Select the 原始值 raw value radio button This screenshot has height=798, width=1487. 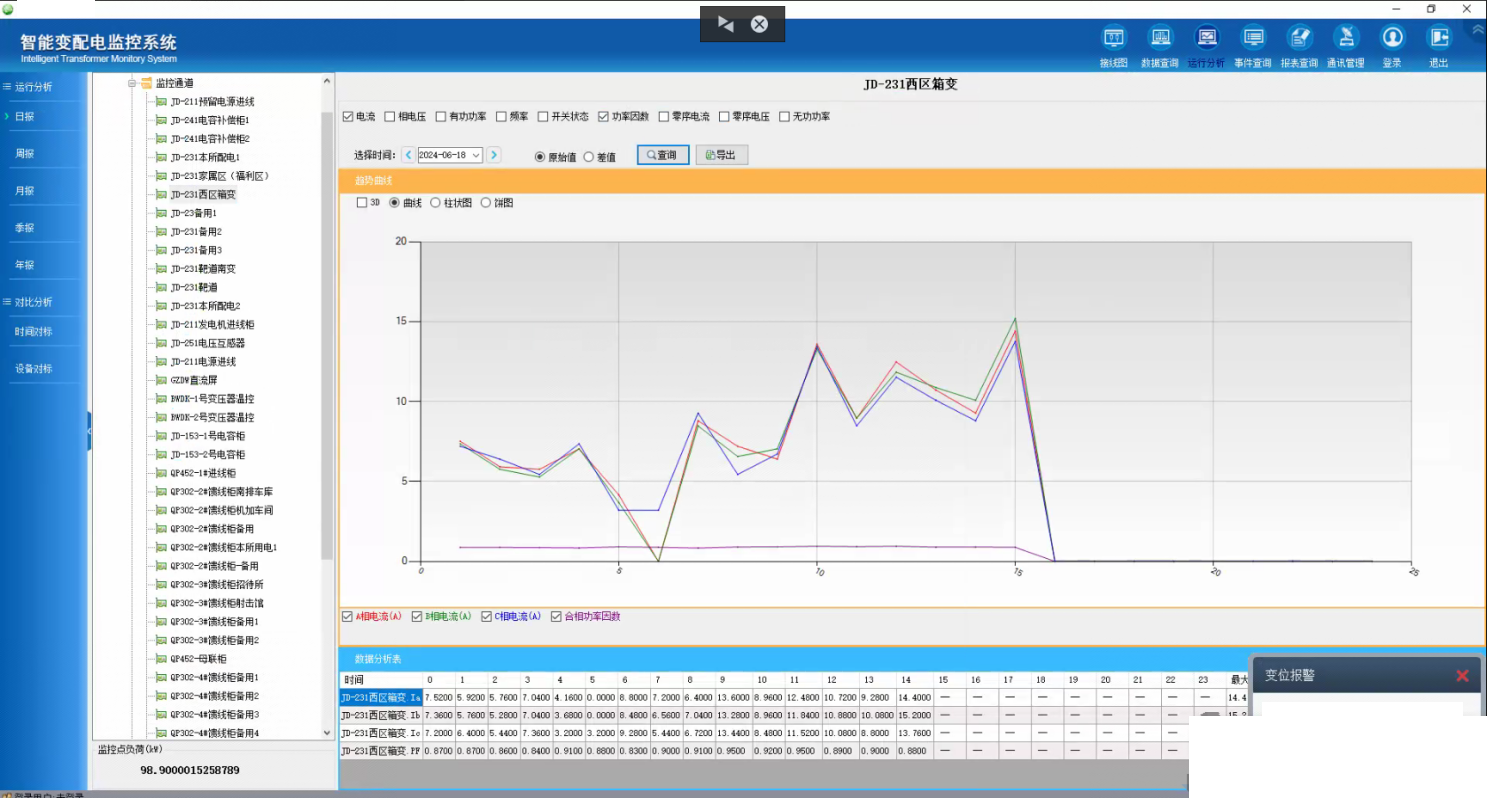[540, 156]
